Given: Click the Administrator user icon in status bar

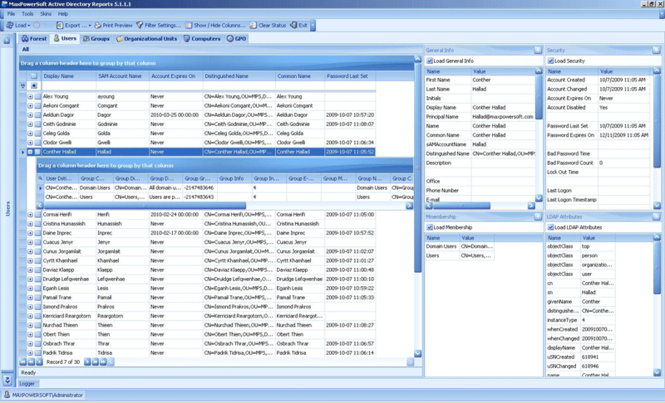Looking at the screenshot, I should tap(7, 395).
